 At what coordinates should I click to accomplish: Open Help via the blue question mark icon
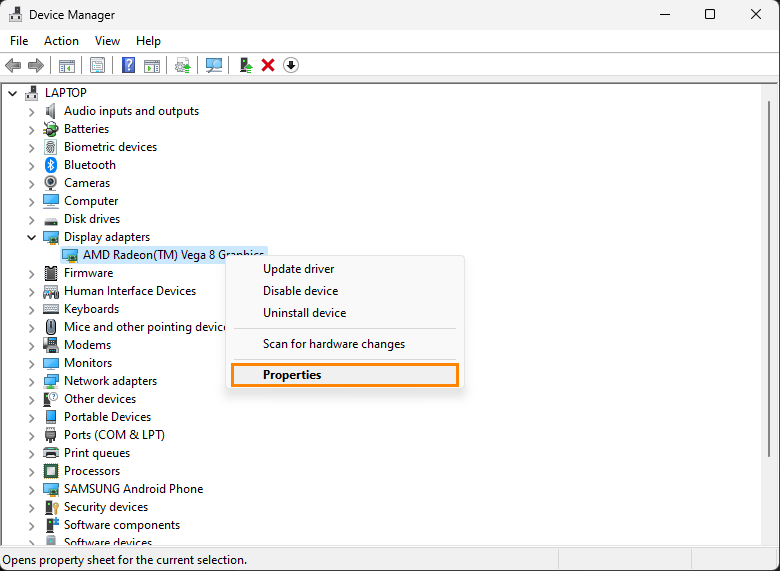coord(128,65)
